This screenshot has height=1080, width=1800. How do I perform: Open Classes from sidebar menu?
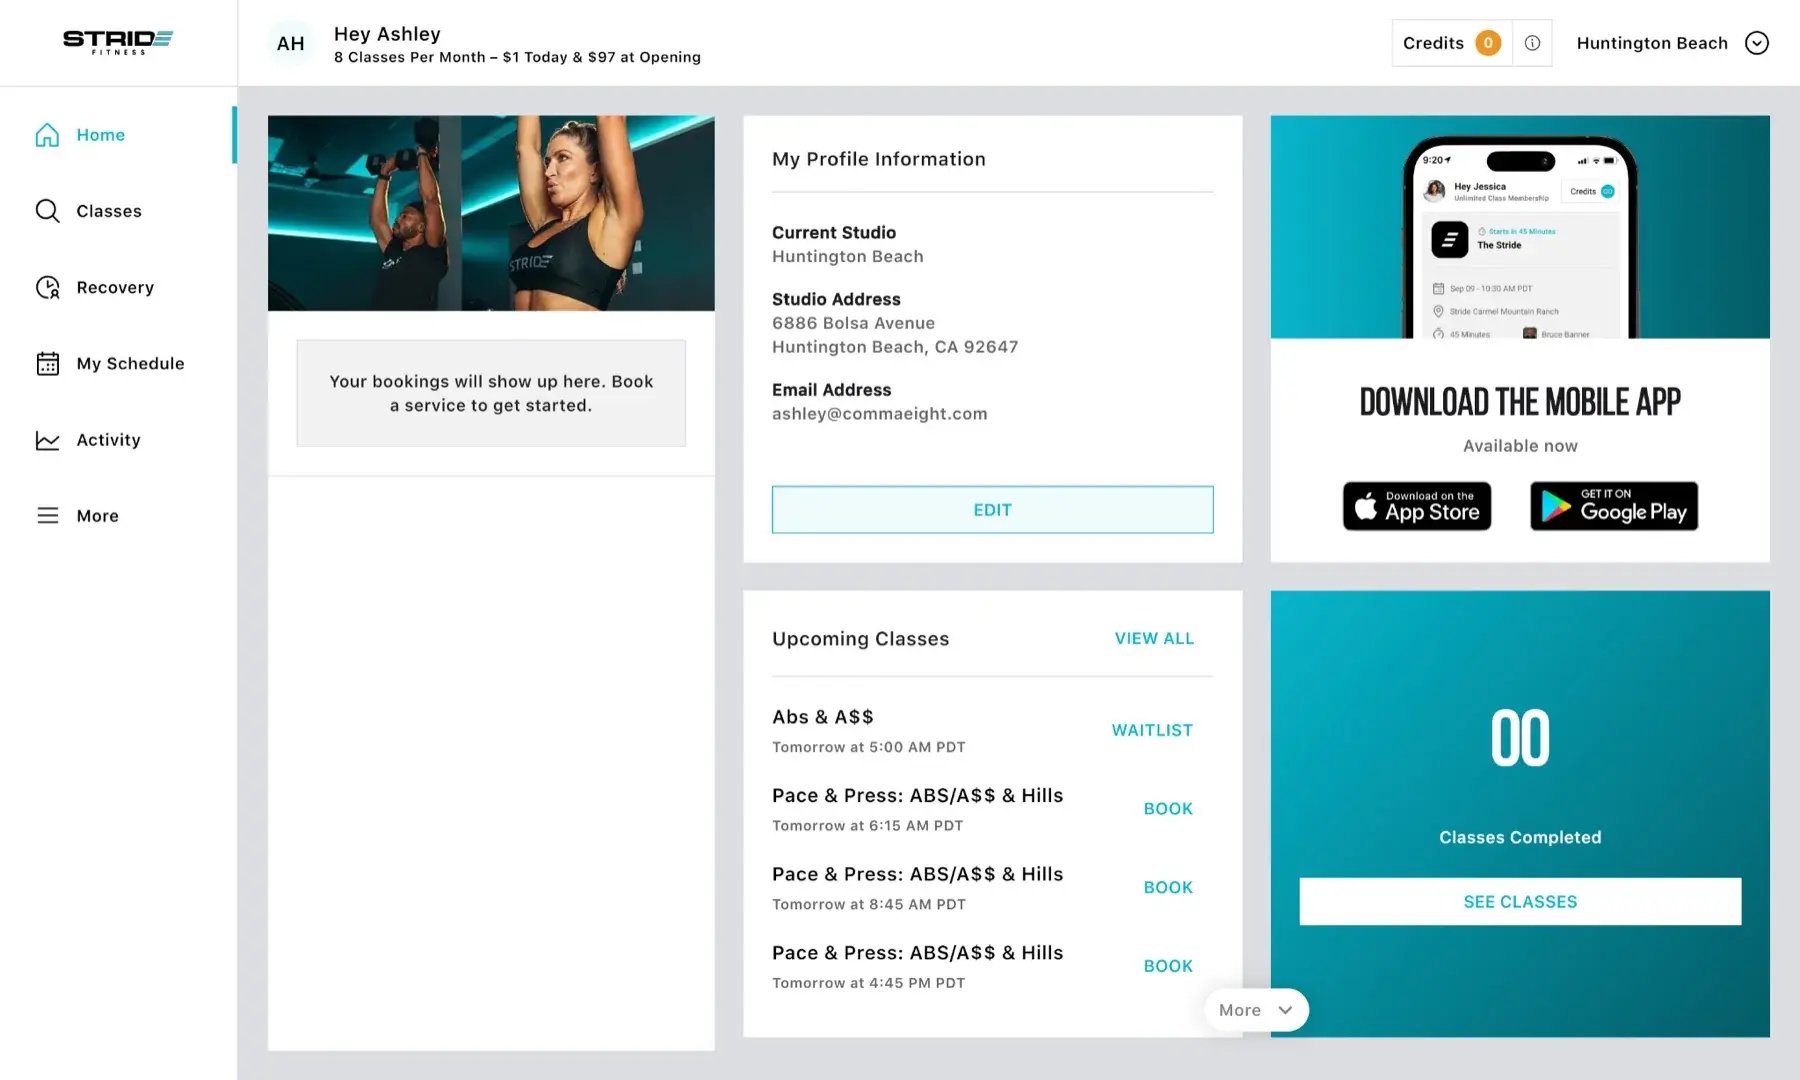click(x=109, y=211)
